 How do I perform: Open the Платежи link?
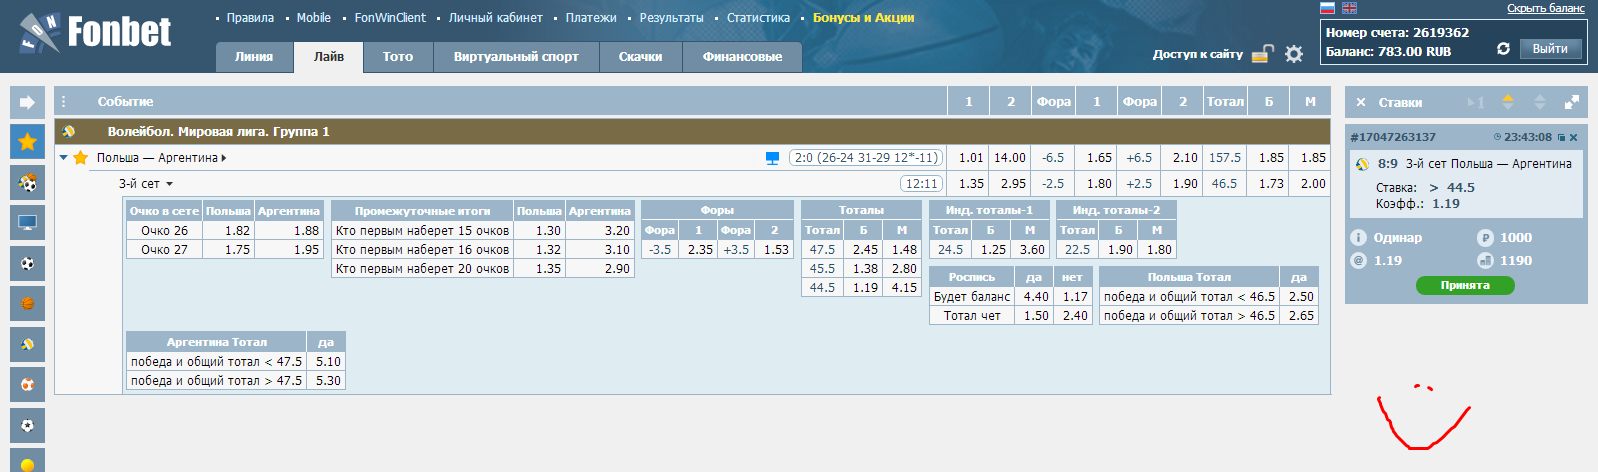591,18
